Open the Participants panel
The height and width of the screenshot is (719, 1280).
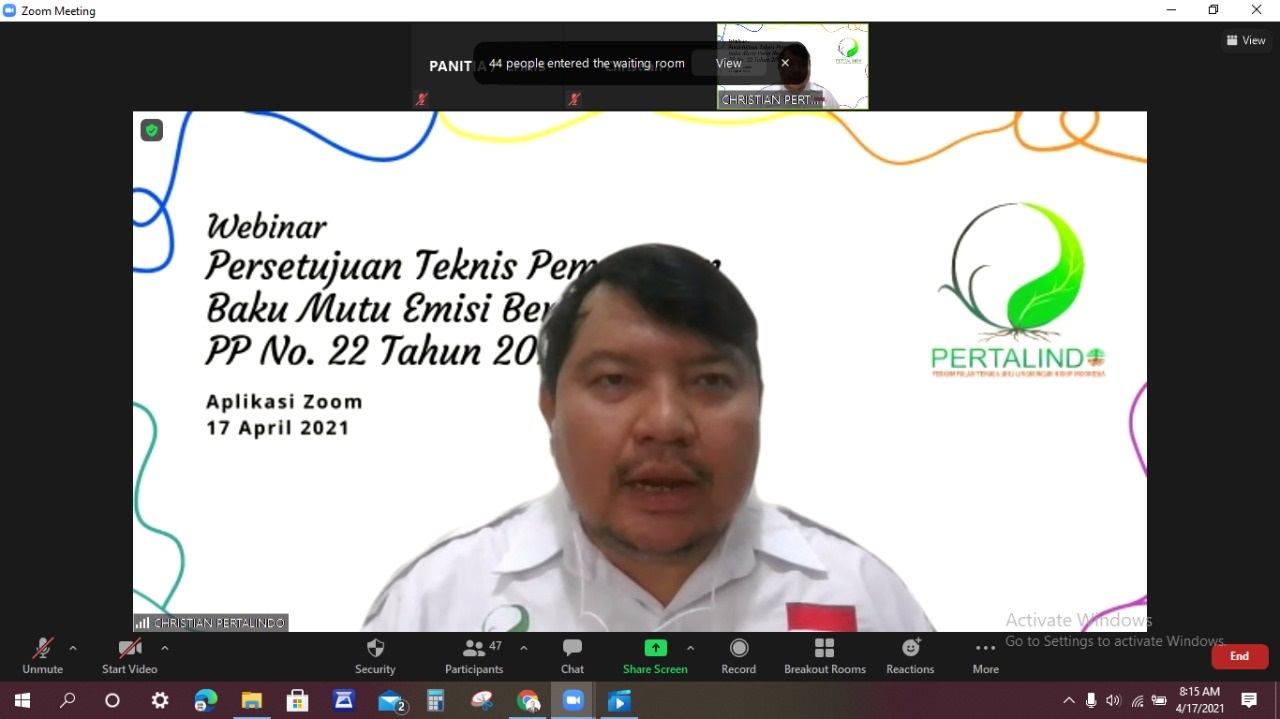point(474,656)
